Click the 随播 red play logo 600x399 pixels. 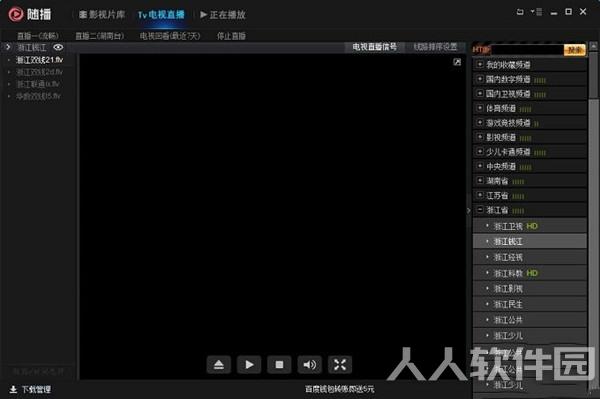[16, 15]
